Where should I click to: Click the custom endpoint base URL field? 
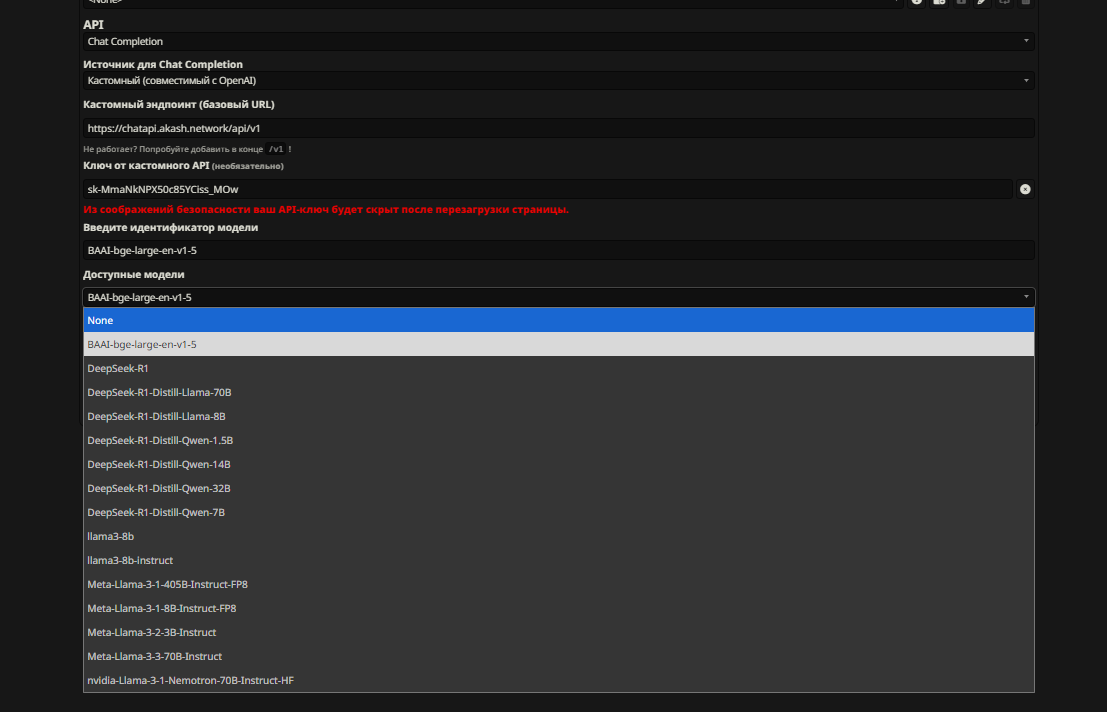tap(558, 128)
